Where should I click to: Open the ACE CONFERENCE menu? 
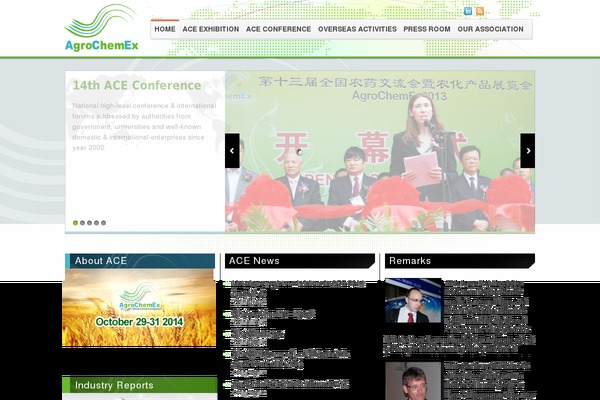click(279, 29)
